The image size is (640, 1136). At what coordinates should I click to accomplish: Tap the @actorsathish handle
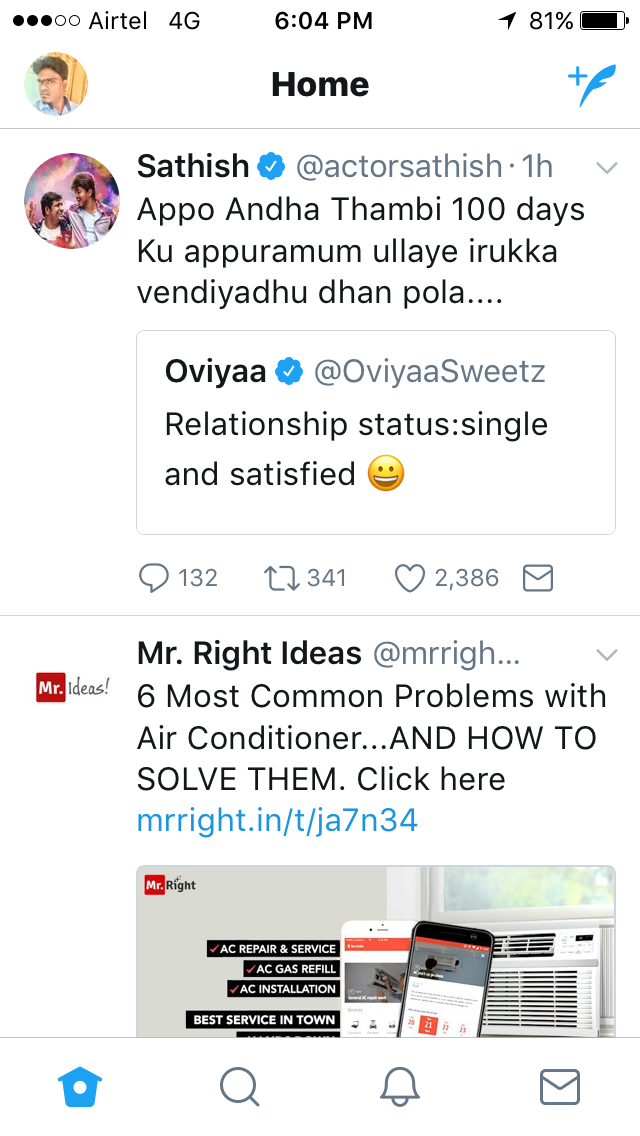click(398, 166)
